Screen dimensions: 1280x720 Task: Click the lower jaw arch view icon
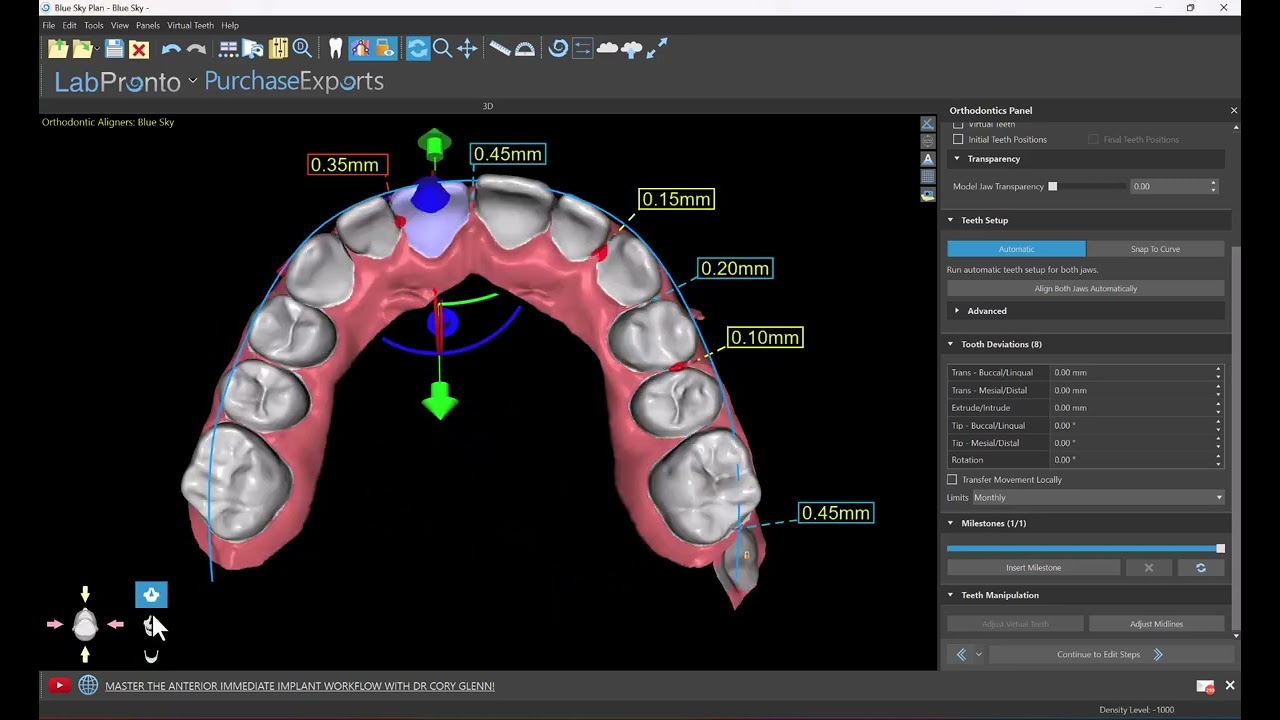pyautogui.click(x=151, y=656)
